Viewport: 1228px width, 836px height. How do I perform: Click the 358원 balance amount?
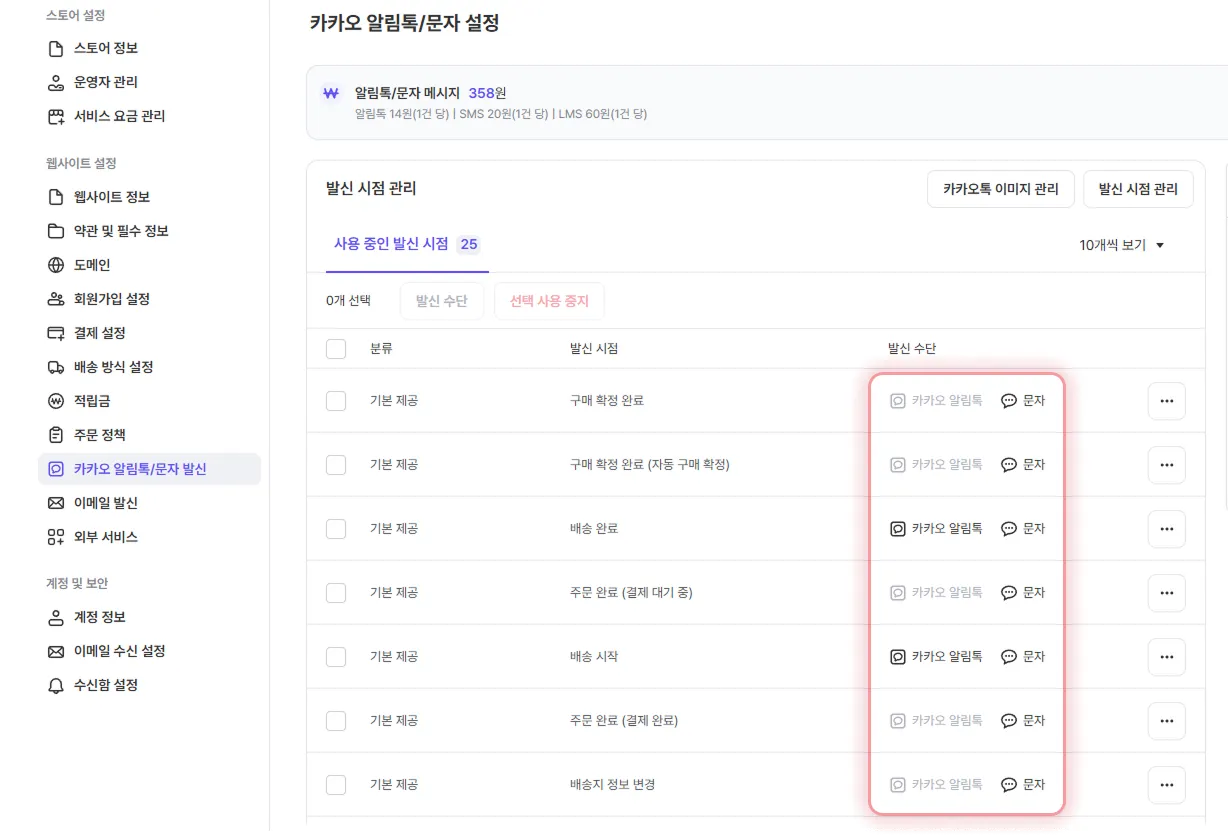tap(488, 93)
